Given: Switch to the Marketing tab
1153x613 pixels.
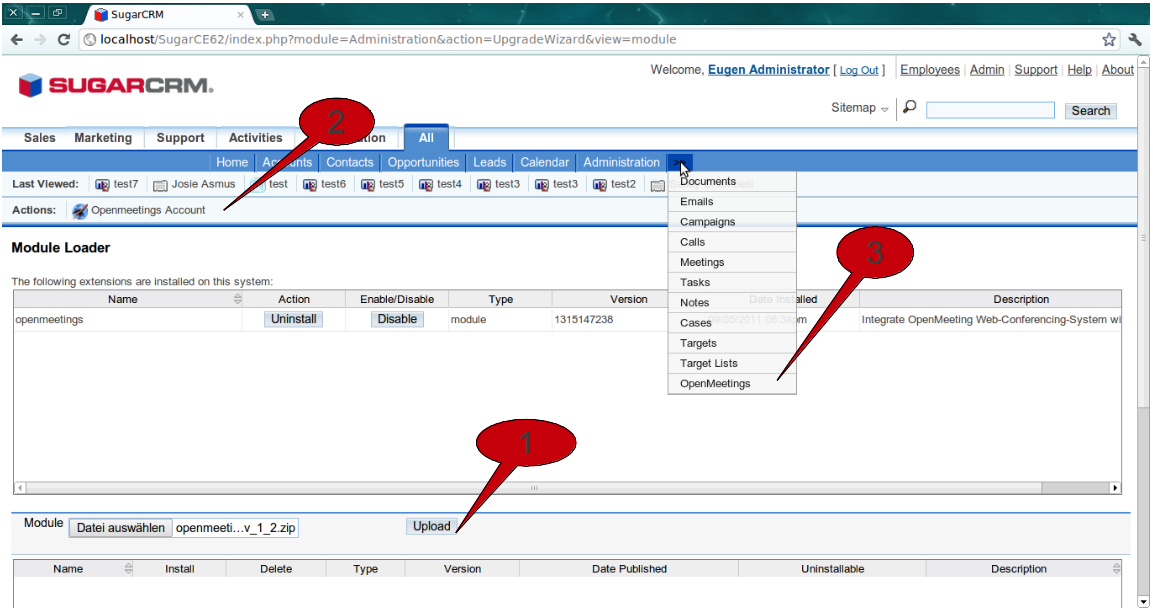Looking at the screenshot, I should coord(103,138).
